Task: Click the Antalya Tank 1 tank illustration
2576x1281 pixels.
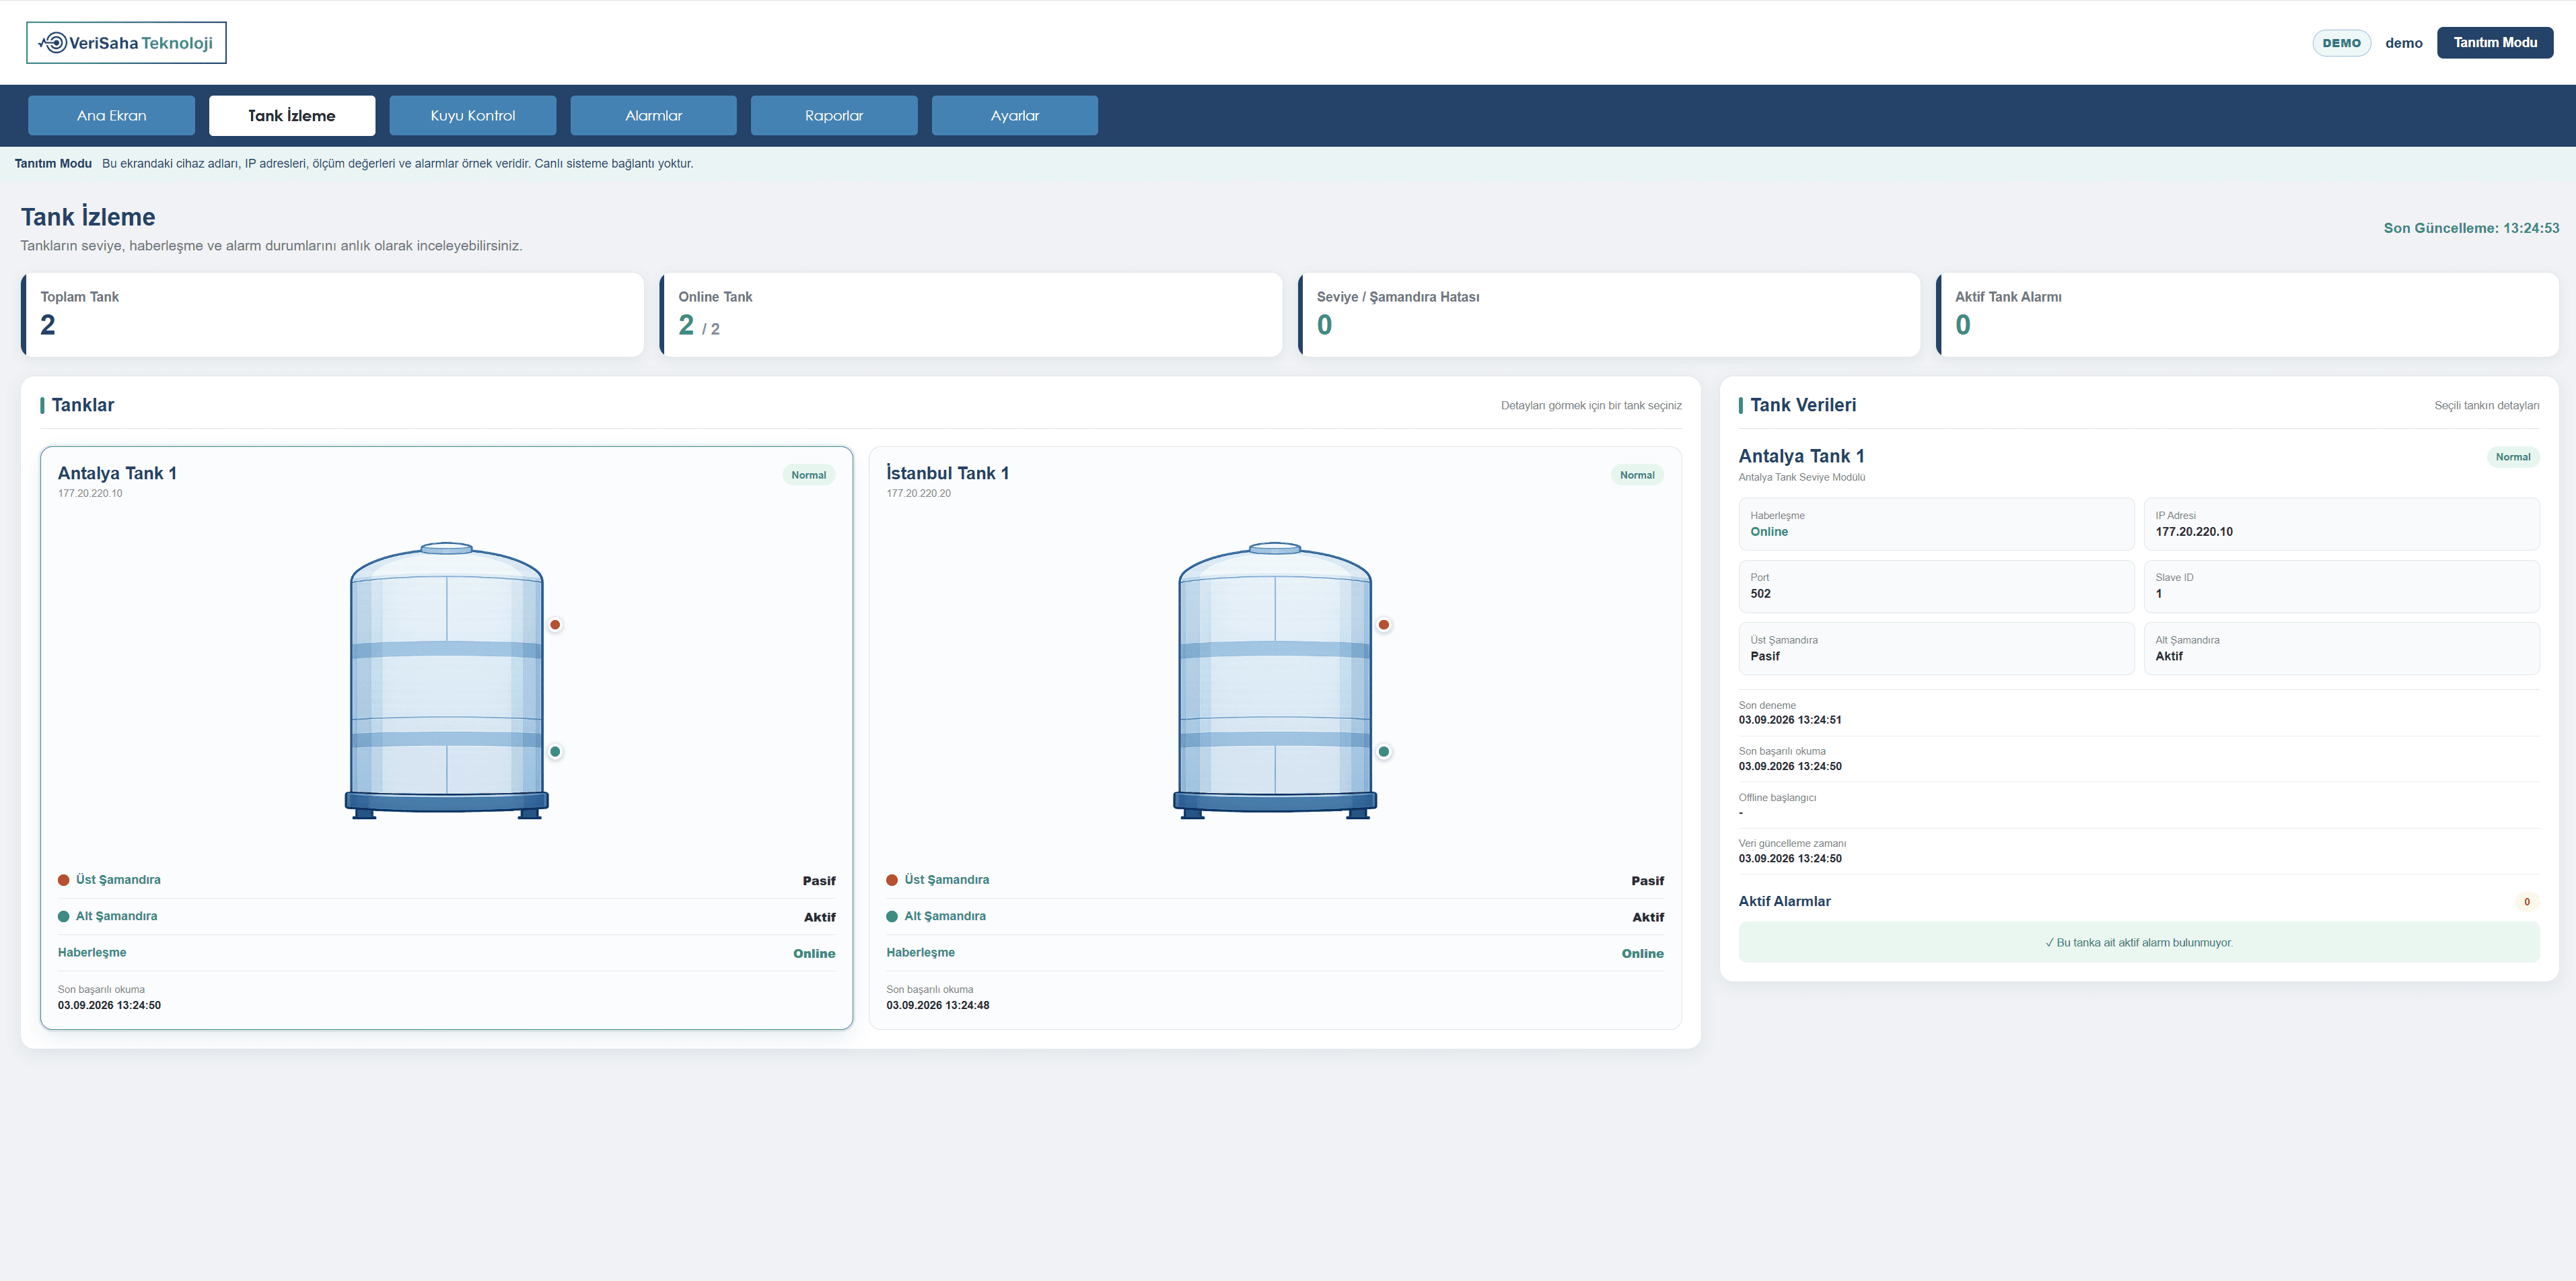Action: [x=447, y=680]
